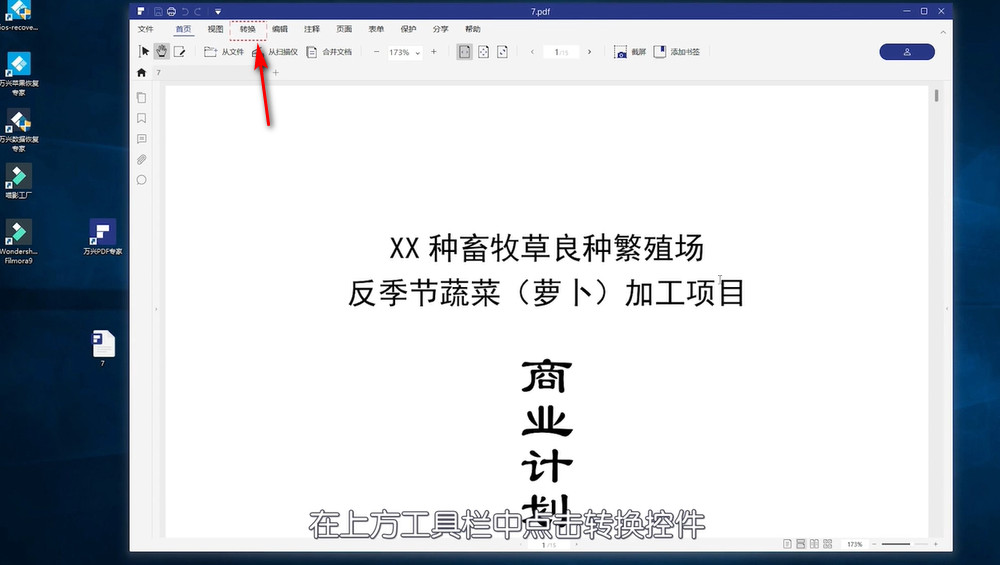Image resolution: width=1000 pixels, height=565 pixels.
Task: Open the search side panel
Action: click(142, 180)
